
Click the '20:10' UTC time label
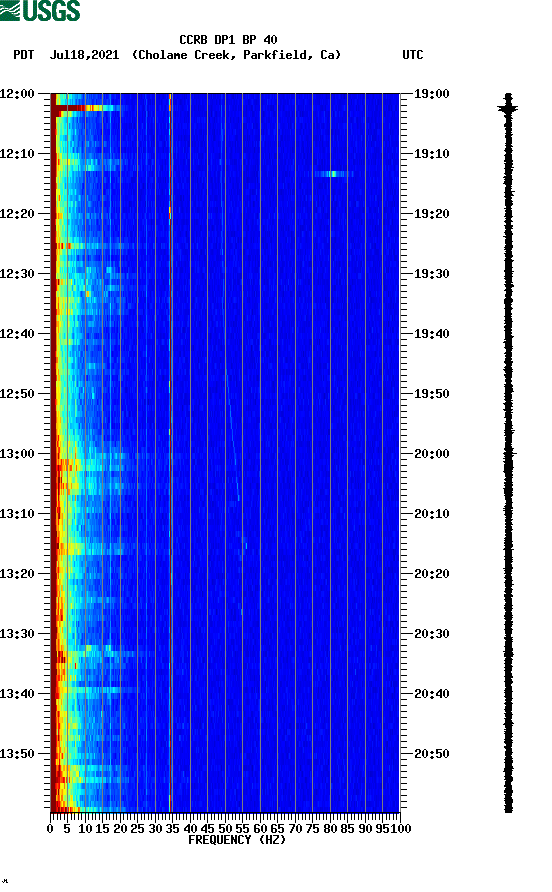(x=431, y=514)
